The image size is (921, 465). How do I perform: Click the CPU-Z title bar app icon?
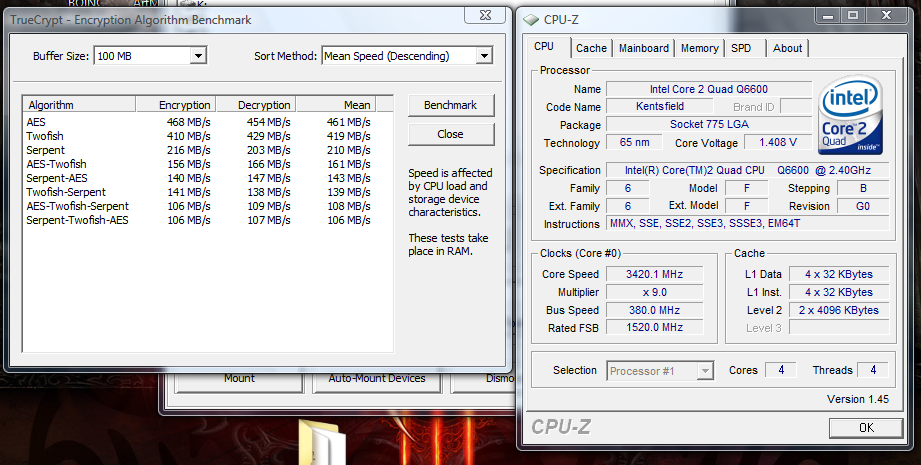(x=531, y=20)
